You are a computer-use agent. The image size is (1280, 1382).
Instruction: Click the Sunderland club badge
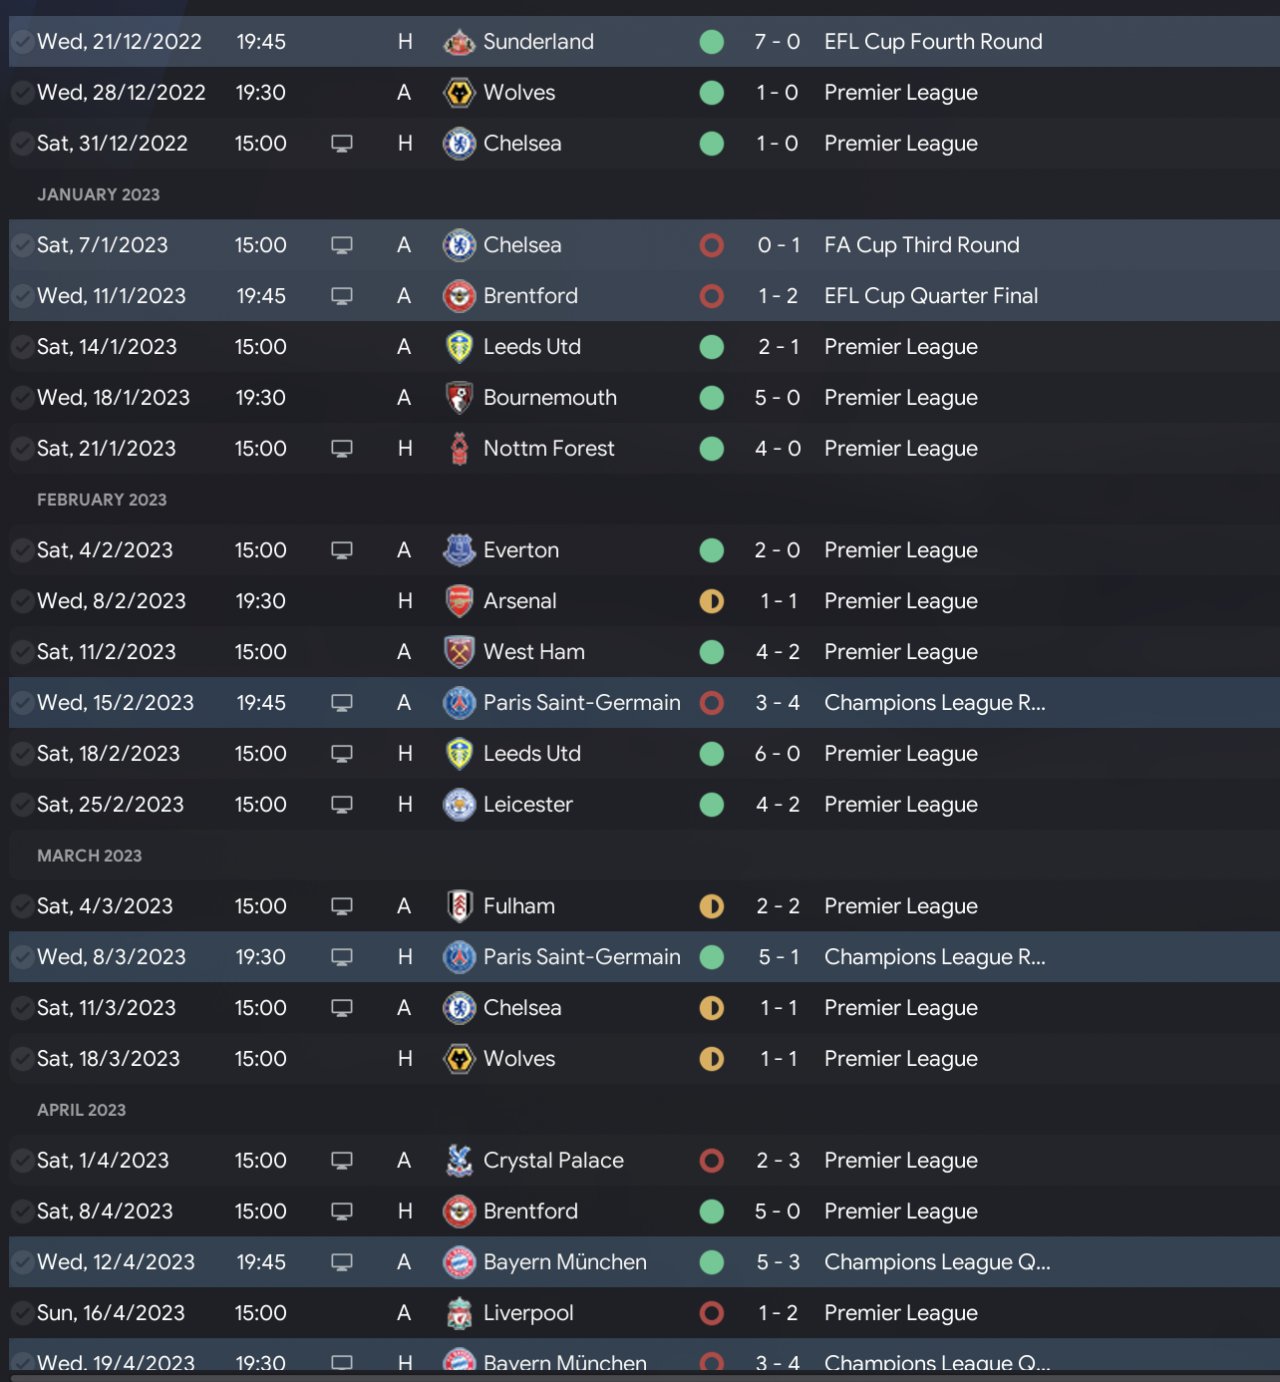459,42
